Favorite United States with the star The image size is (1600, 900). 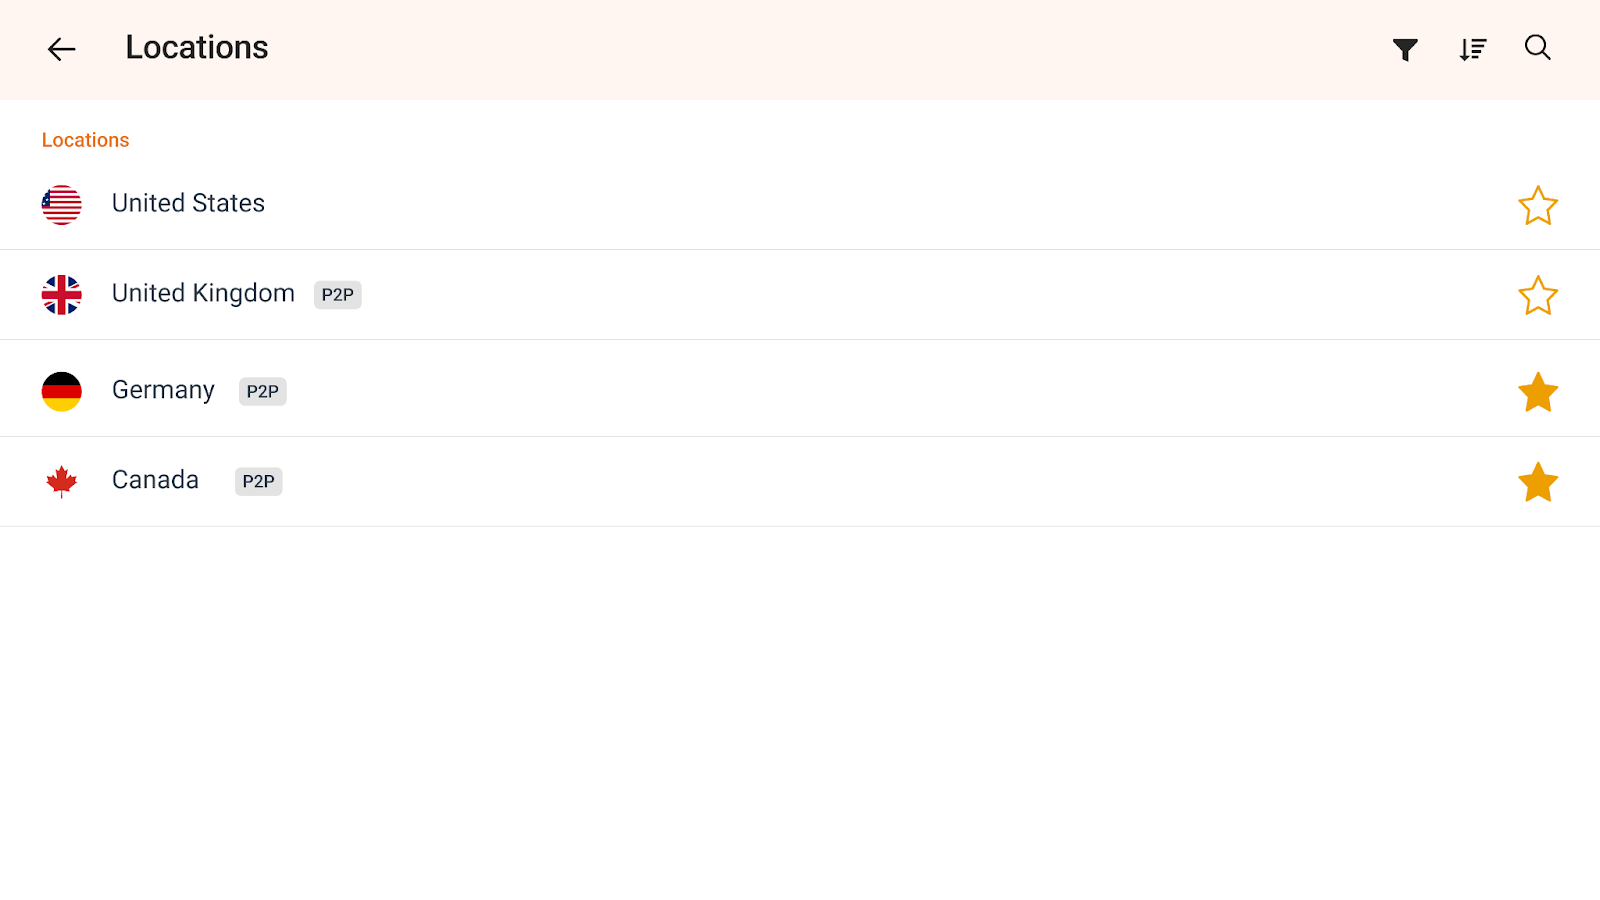(1537, 206)
